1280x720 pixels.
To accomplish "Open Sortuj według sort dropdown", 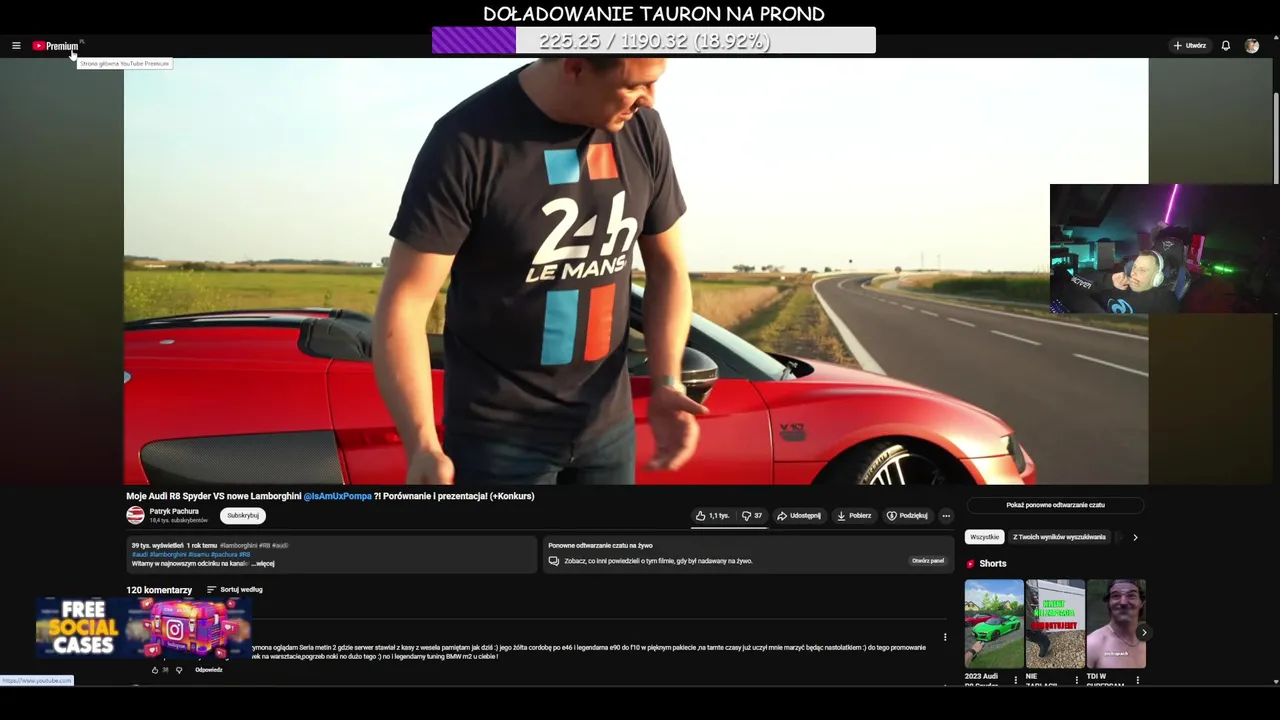I will (x=235, y=590).
